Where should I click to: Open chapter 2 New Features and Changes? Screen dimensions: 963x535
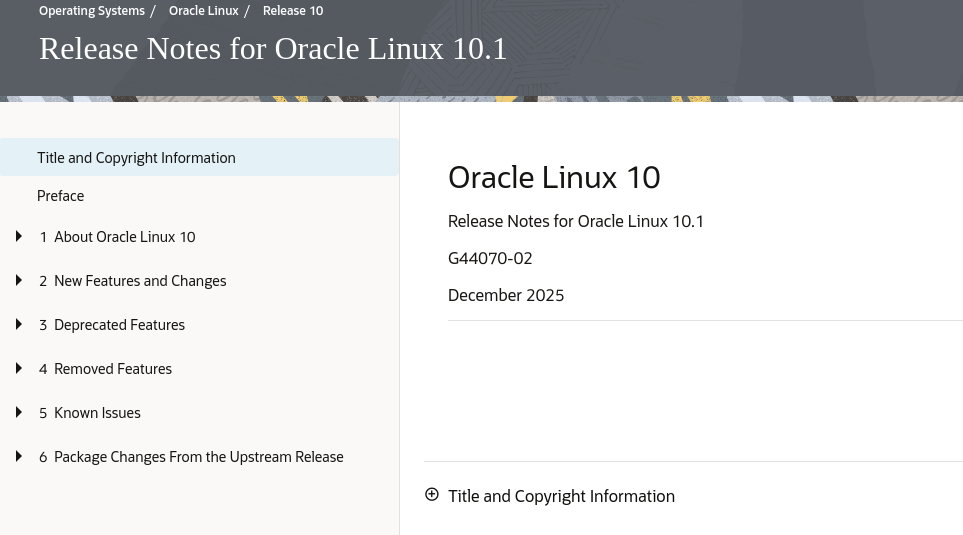pos(133,281)
